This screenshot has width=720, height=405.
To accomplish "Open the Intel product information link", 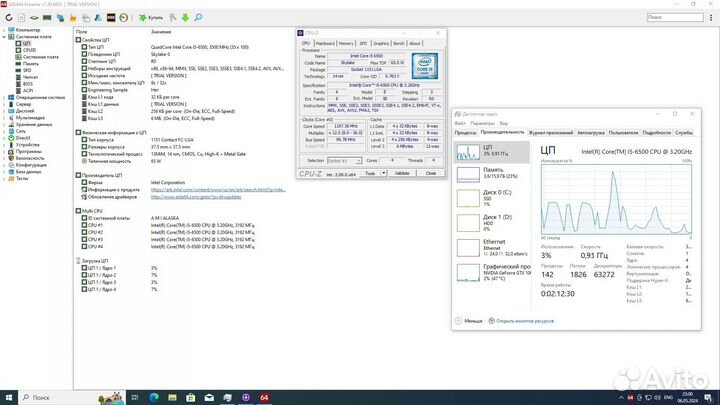I will 218,190.
